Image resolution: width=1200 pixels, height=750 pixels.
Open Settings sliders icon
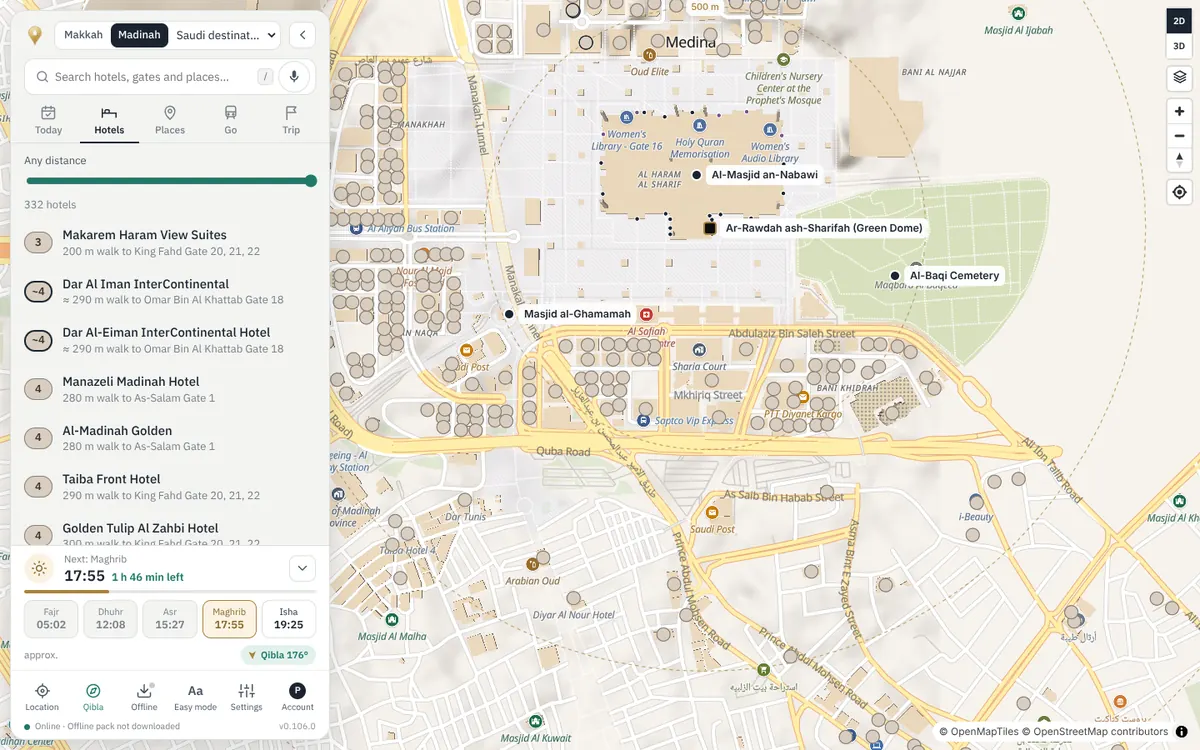[246, 697]
